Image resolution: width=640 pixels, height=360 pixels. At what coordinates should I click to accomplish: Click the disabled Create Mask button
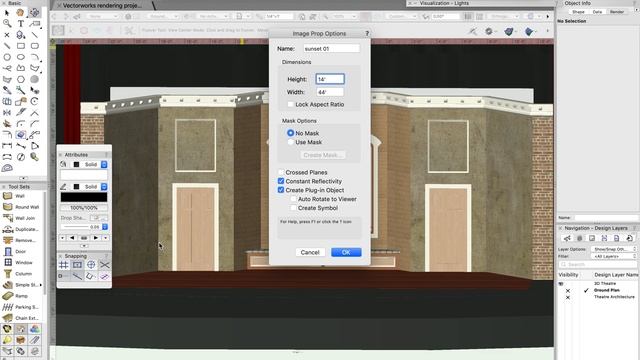322,155
